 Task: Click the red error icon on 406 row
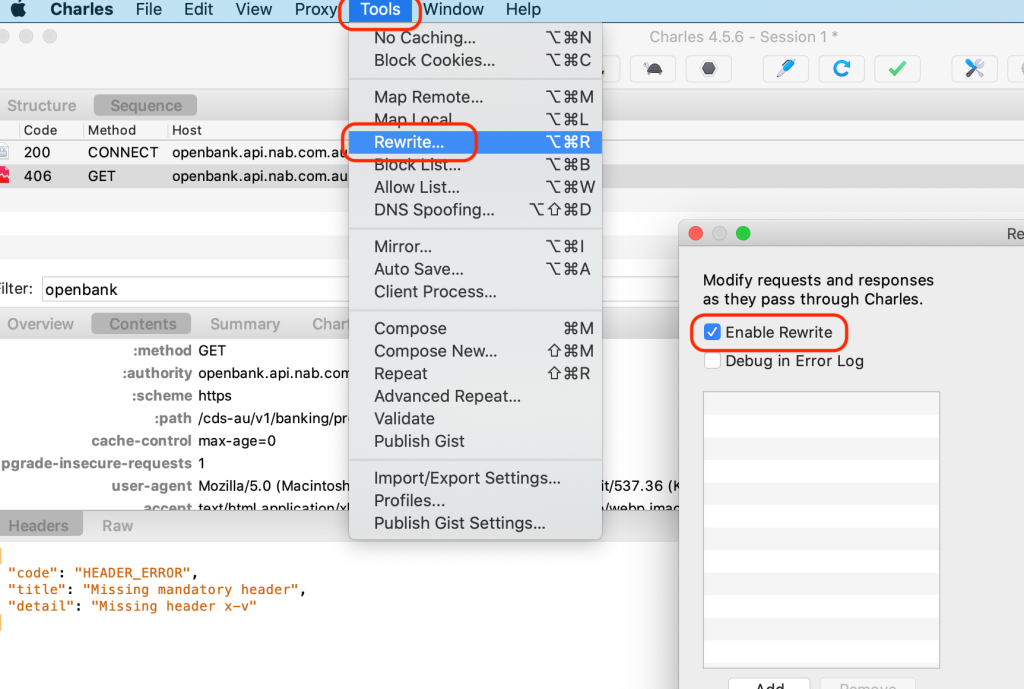coord(4,175)
